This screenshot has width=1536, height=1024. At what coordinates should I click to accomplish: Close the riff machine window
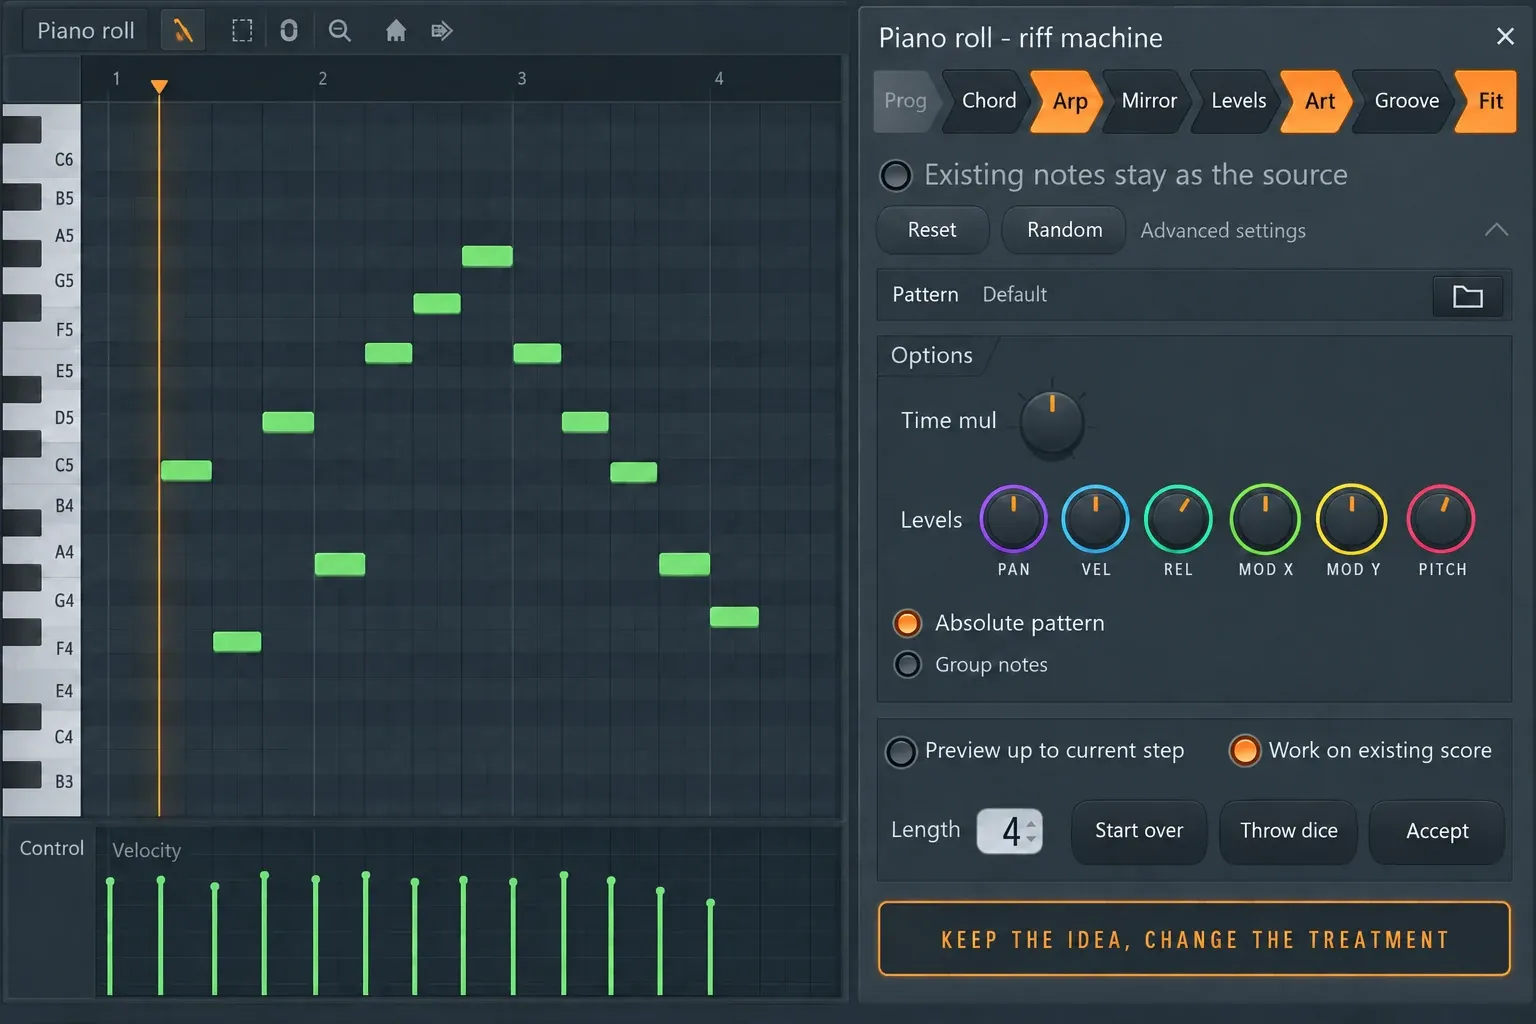coord(1505,37)
